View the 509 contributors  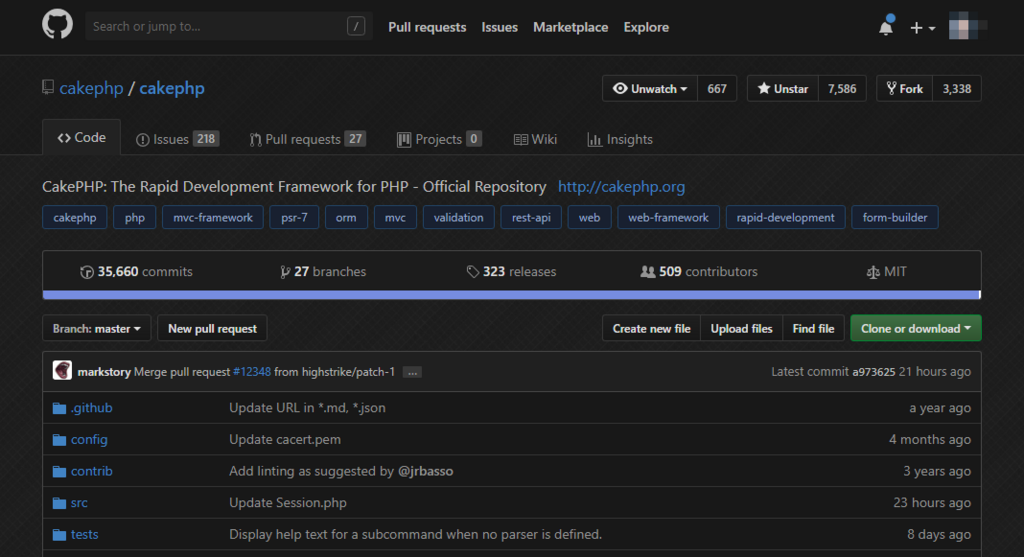pyautogui.click(x=699, y=272)
